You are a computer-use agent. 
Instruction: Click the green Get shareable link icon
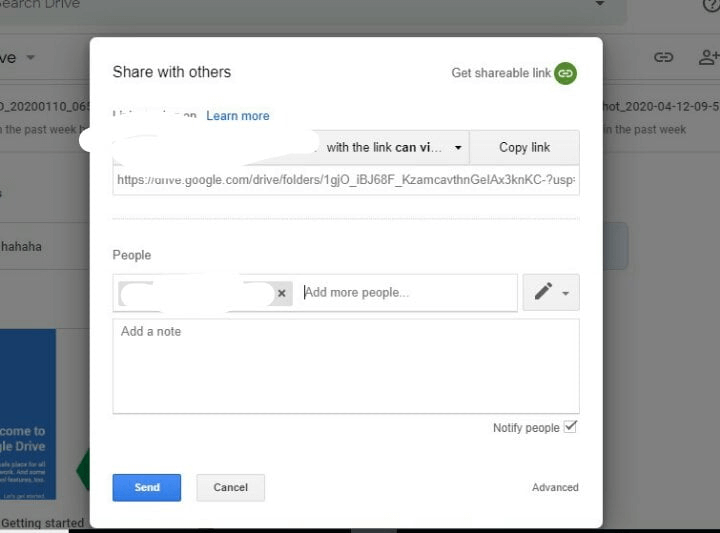[x=565, y=73]
